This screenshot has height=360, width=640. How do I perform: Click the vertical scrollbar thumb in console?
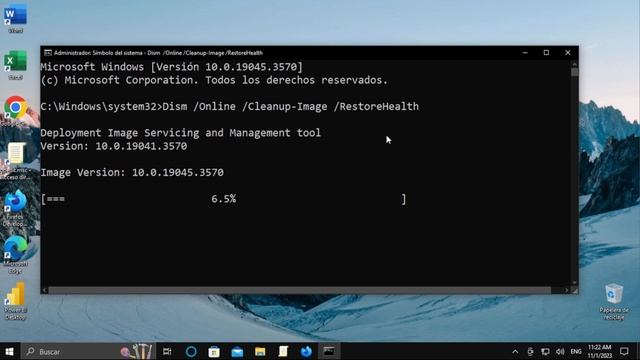point(574,72)
